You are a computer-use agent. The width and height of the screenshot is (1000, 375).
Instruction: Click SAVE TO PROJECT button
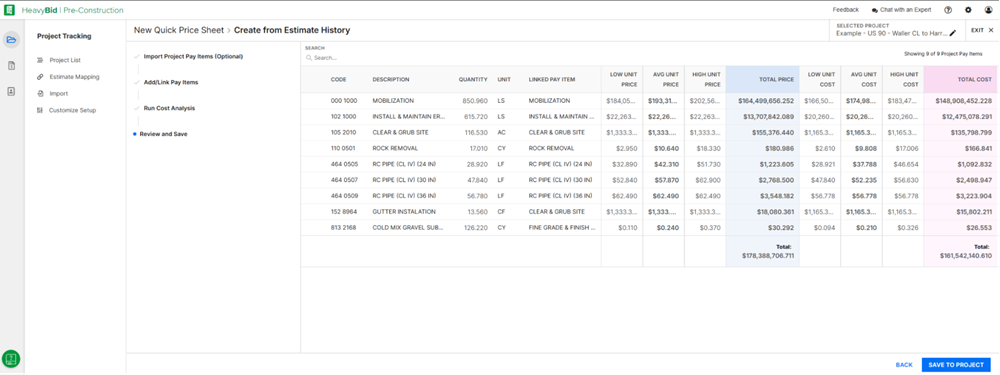point(956,365)
